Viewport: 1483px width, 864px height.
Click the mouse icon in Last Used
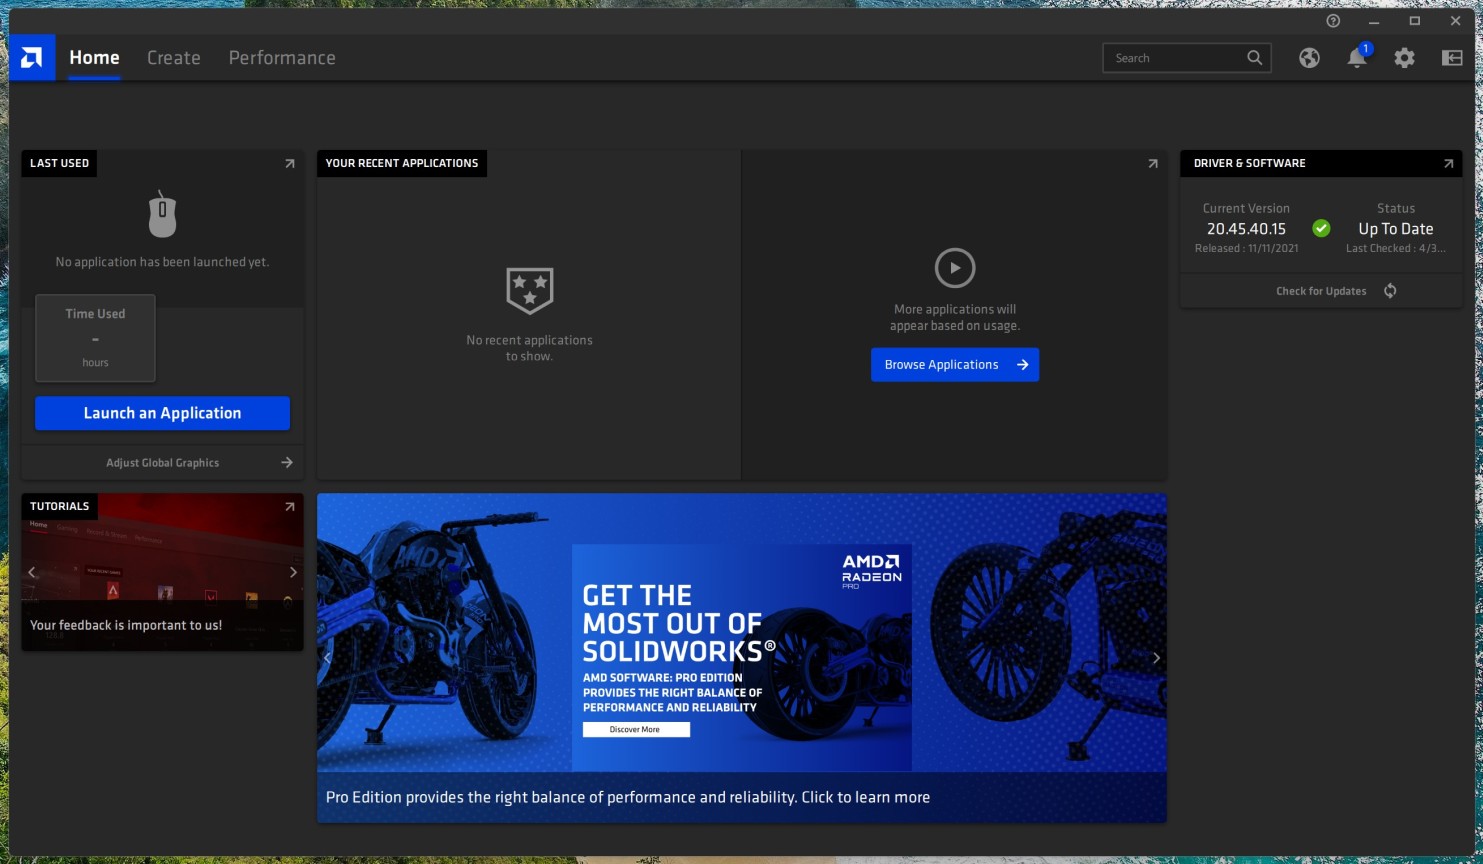point(162,214)
